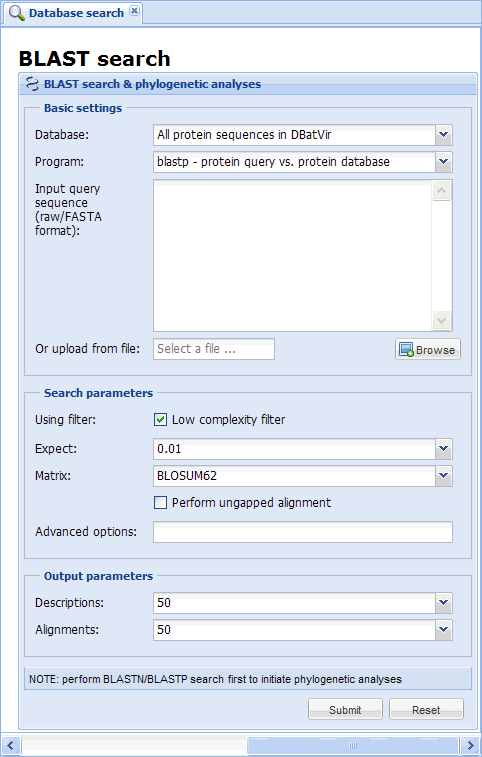
Task: Click the Advanced options input field
Action: 303,532
